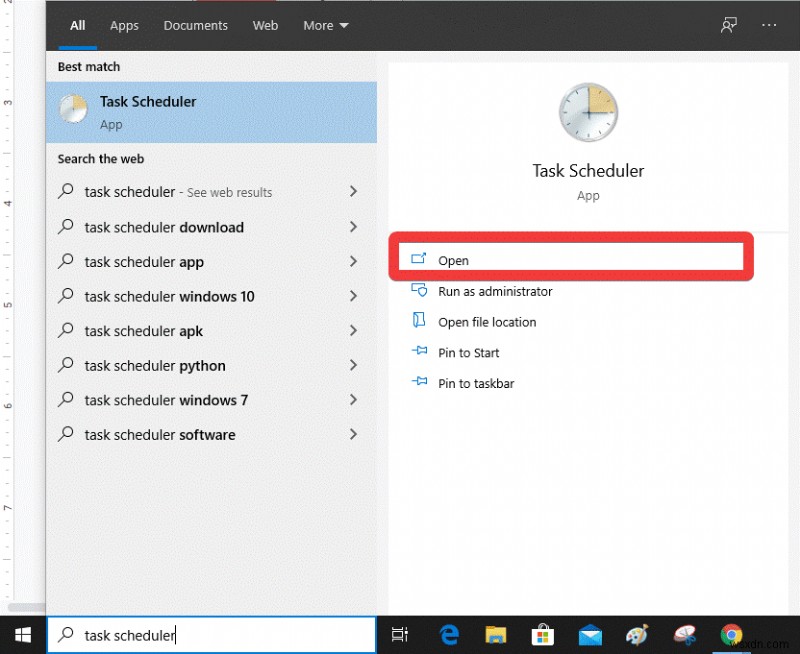The image size is (800, 654).
Task: Expand the More tab dropdown
Action: pos(326,25)
